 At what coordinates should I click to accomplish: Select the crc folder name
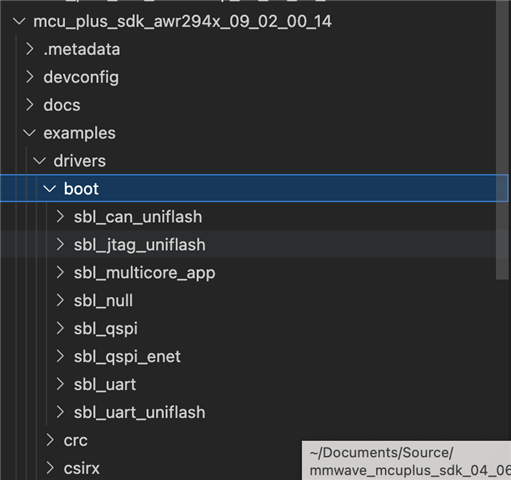(x=76, y=441)
